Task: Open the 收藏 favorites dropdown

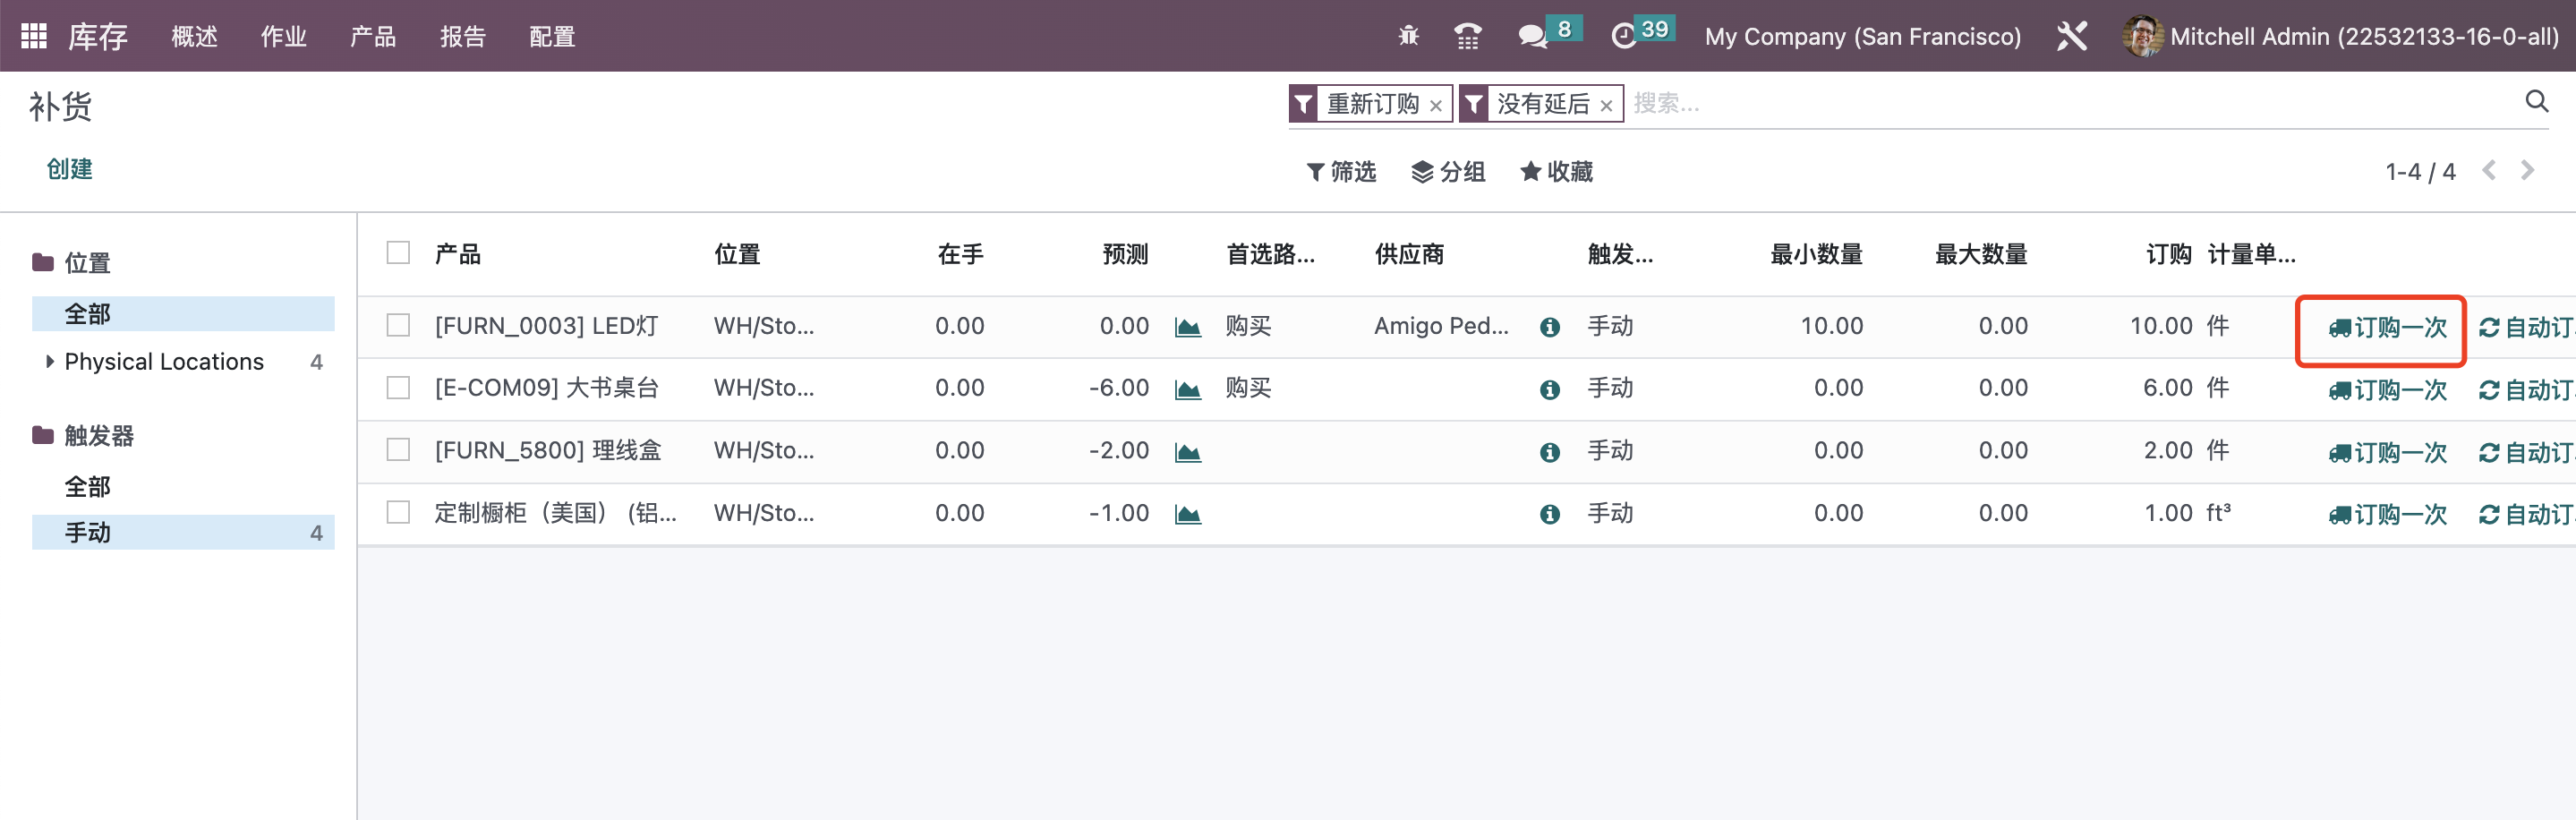Action: 1556,171
